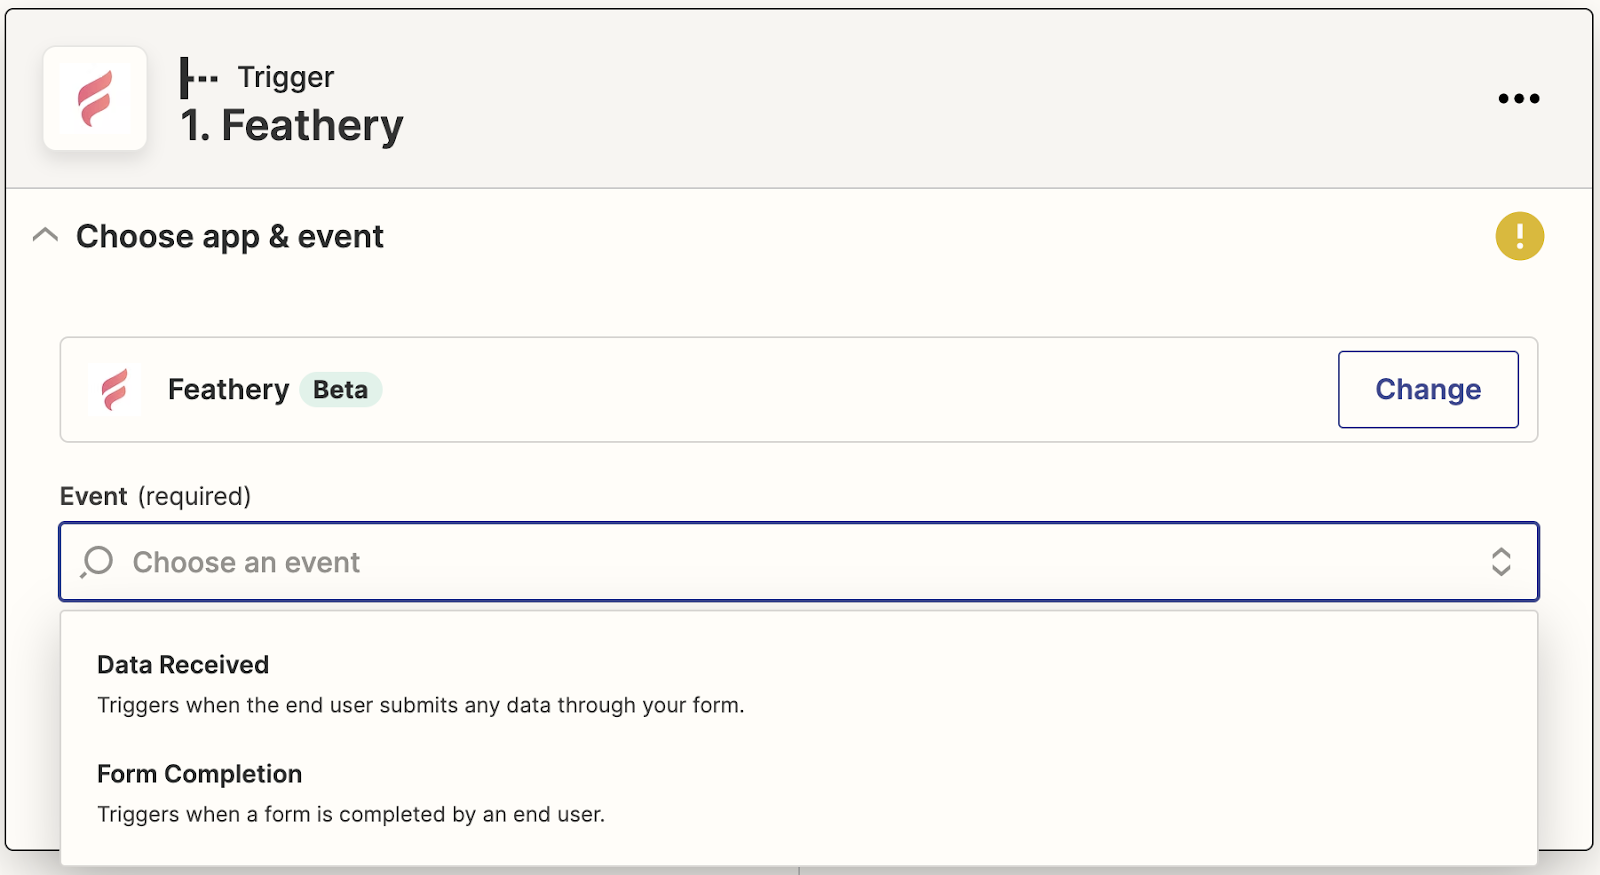Click the small Feathery logo in app row

115,389
